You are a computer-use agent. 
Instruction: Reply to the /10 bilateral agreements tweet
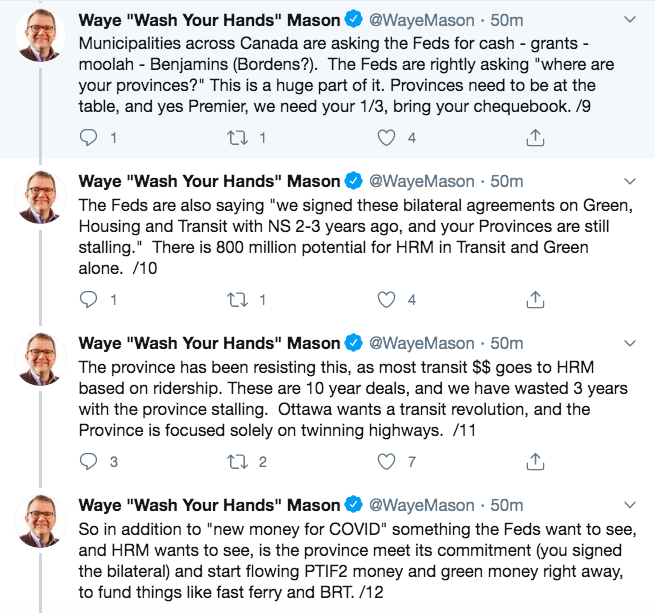coord(88,299)
